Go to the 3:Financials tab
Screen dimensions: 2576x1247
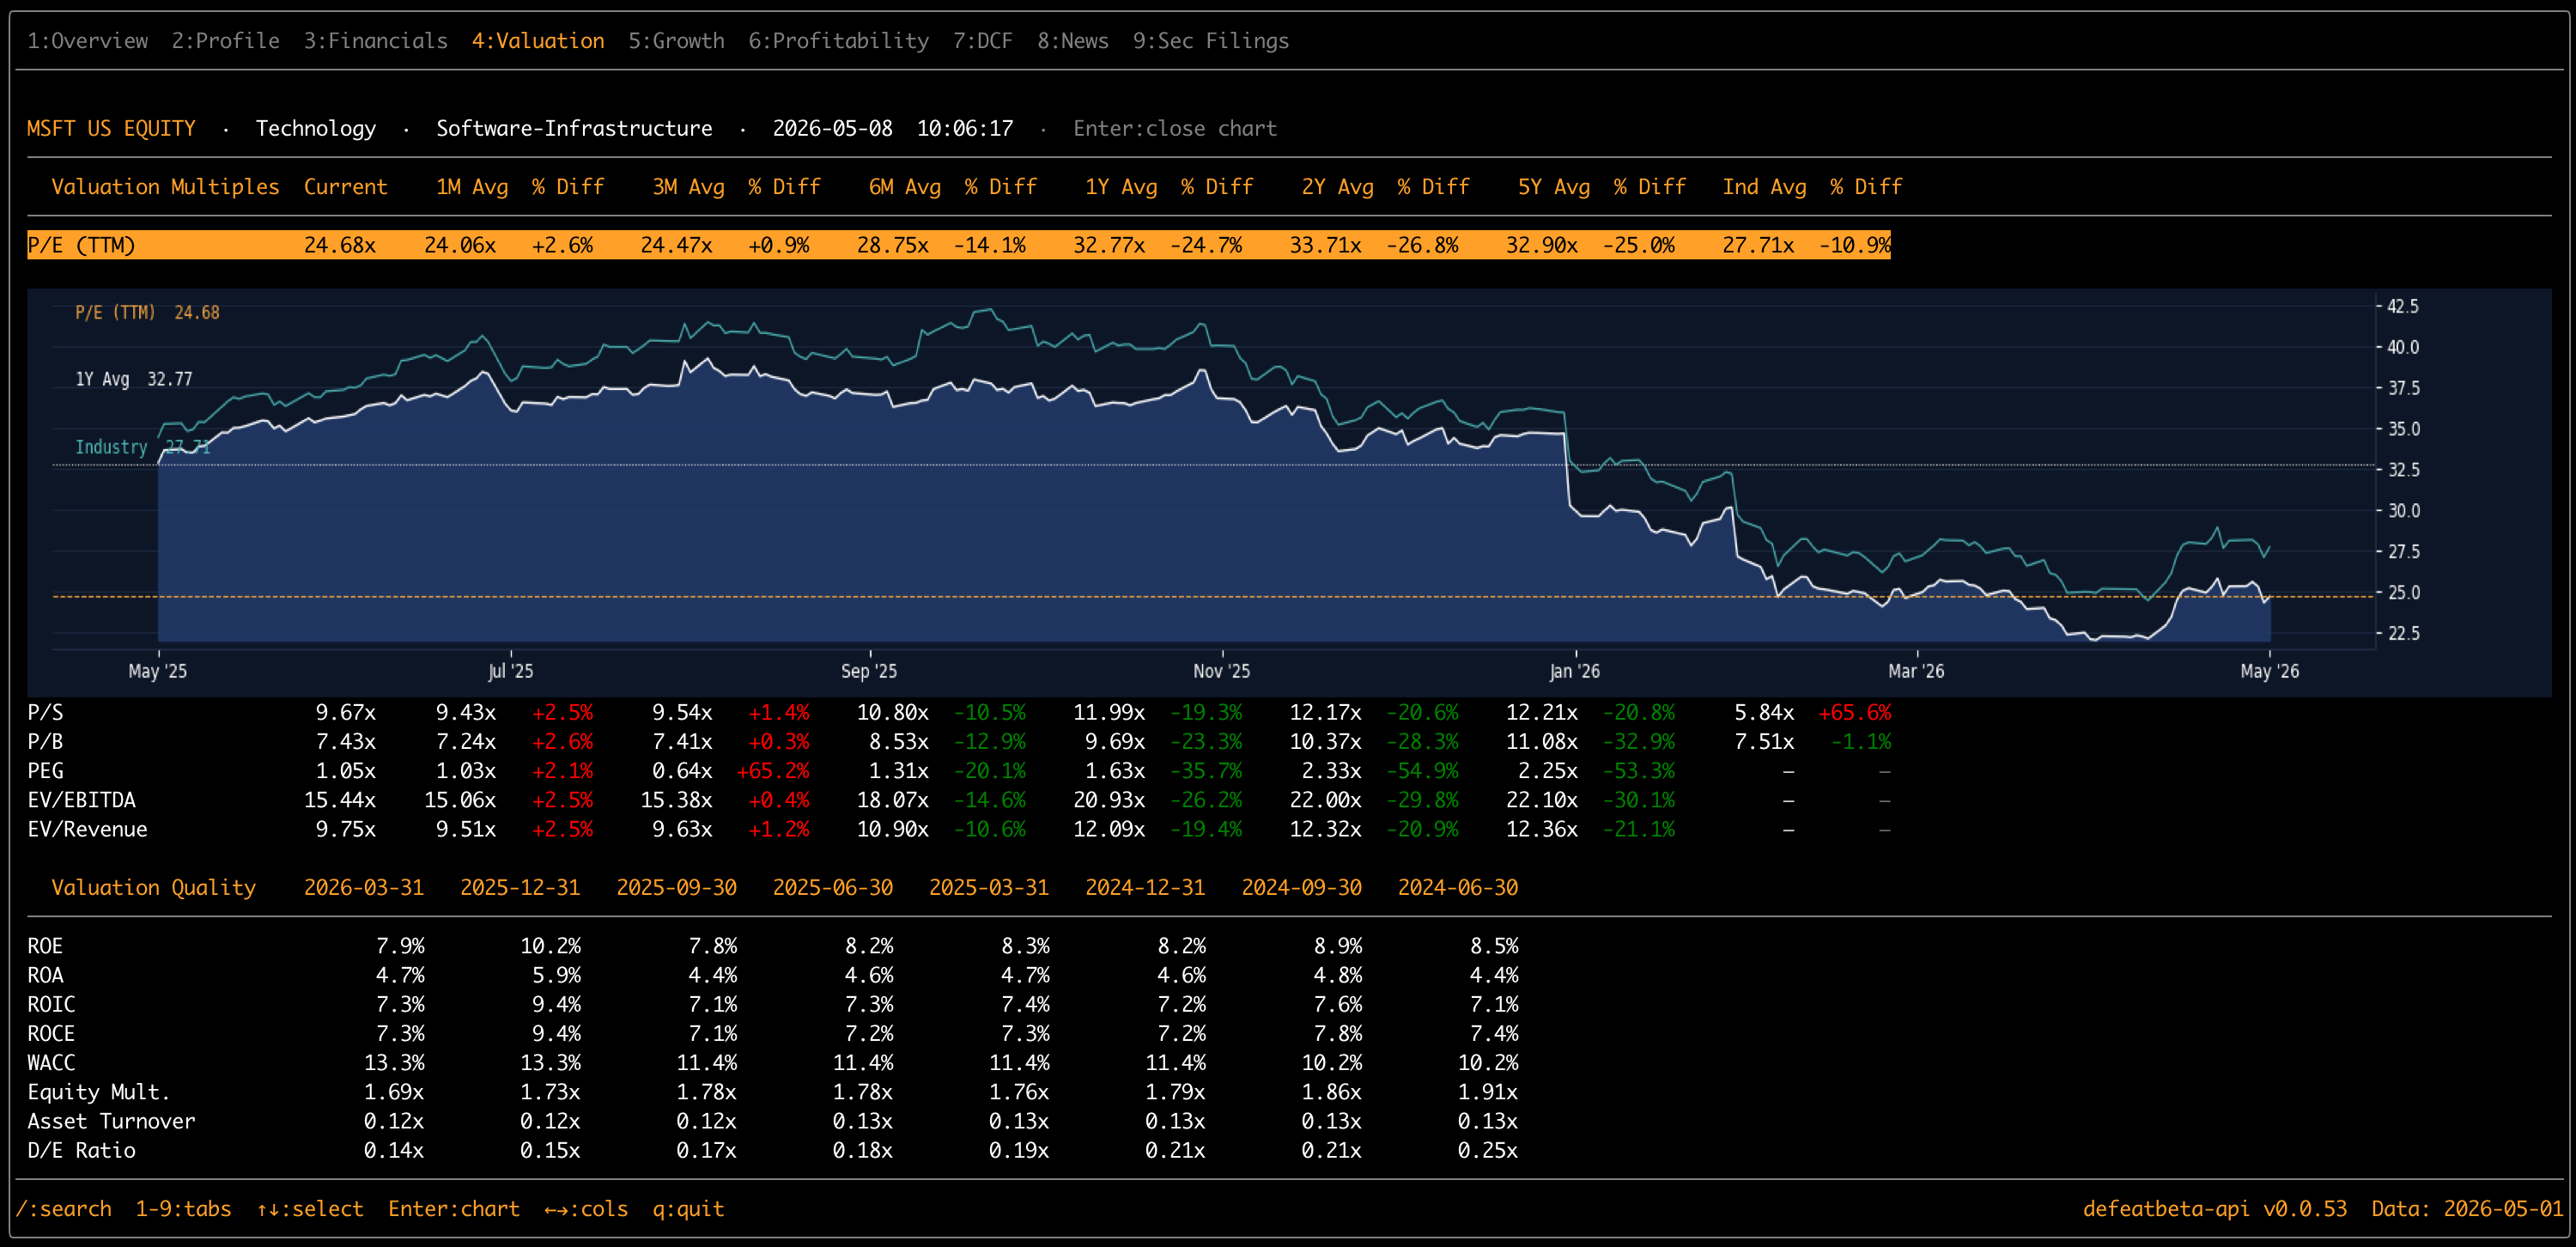[x=375, y=41]
